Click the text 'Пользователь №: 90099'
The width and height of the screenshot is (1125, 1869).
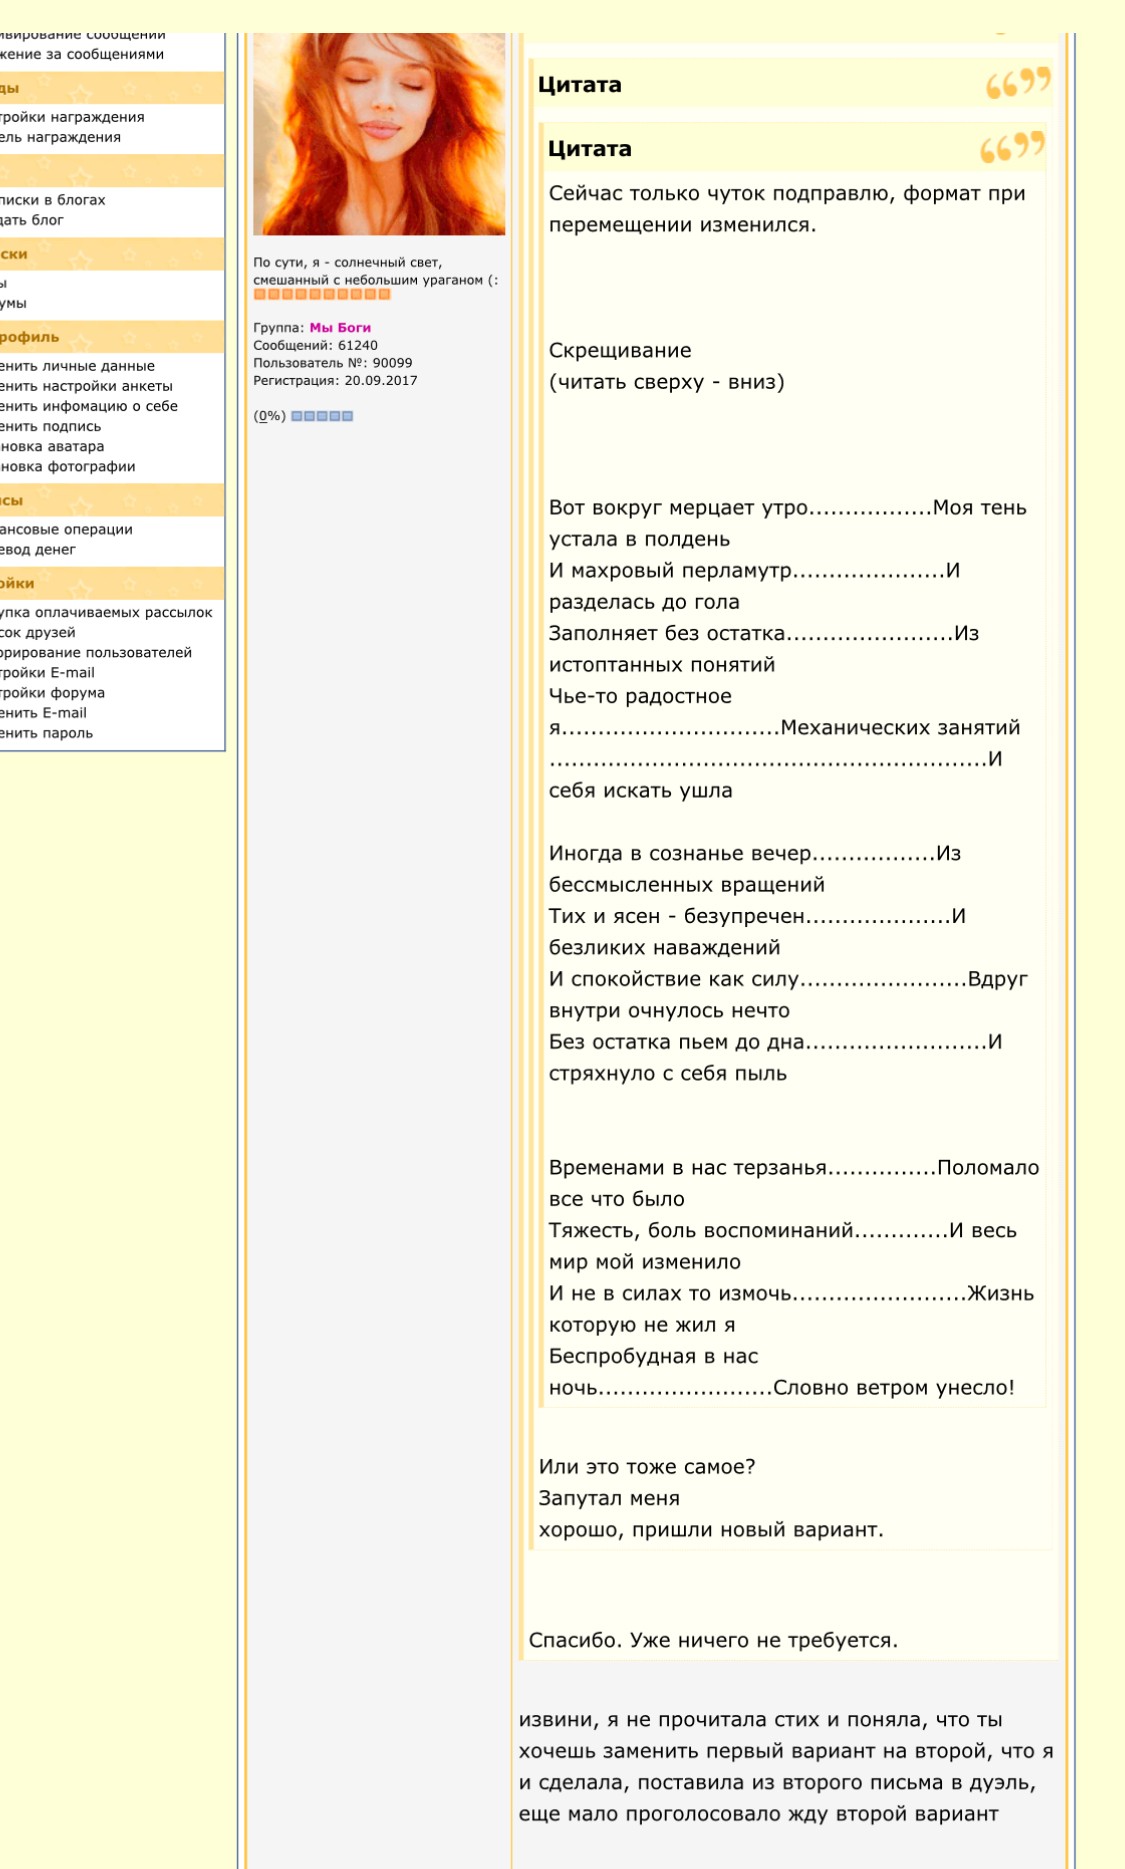333,363
